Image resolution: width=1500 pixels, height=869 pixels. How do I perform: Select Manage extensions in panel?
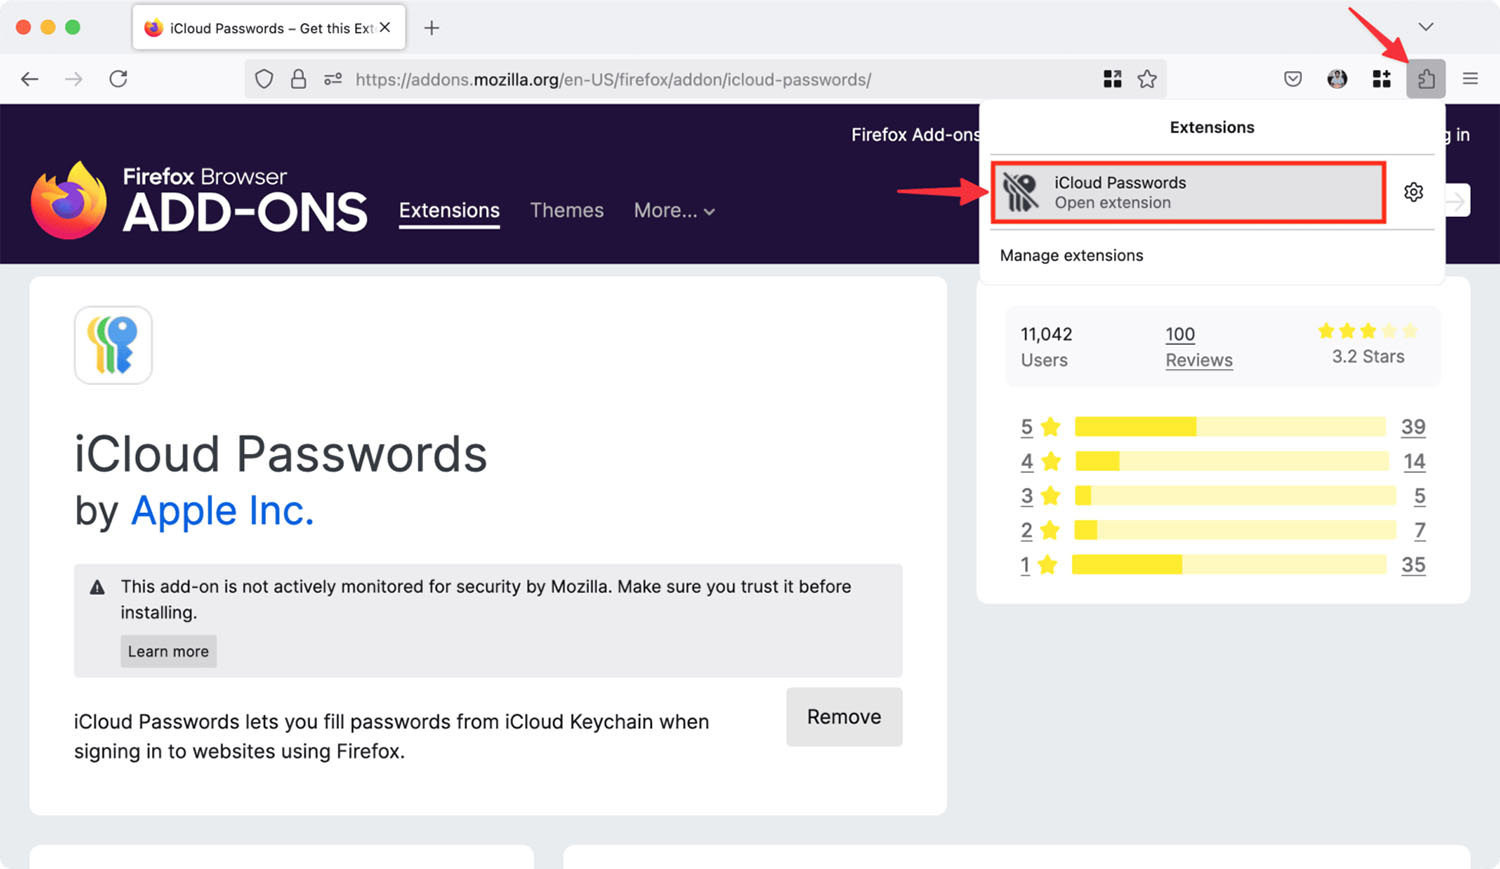[1071, 255]
